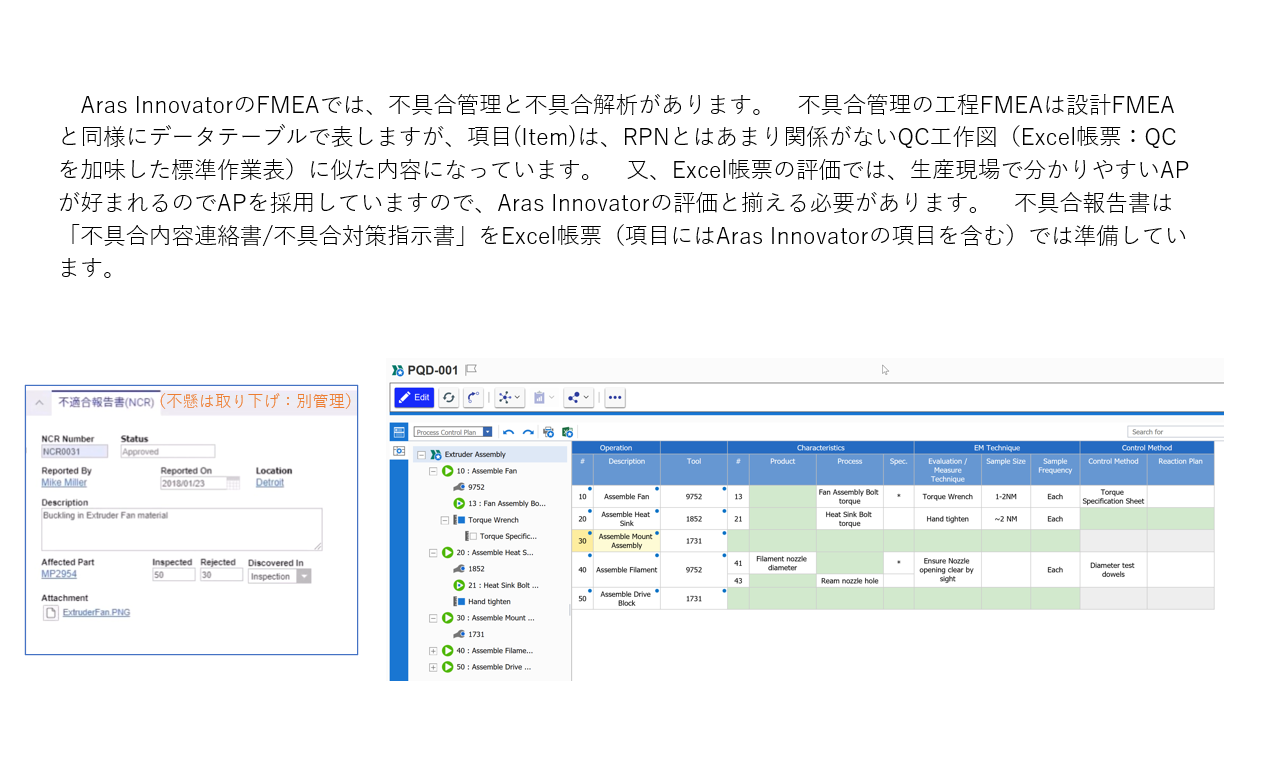The image size is (1288, 762).
Task: Click the three-dots more options button
Action: click(x=615, y=397)
